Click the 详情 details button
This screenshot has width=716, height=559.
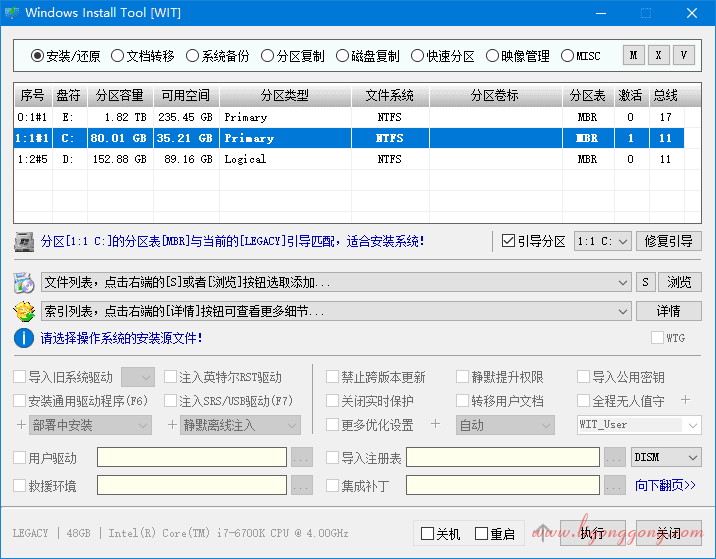point(669,311)
